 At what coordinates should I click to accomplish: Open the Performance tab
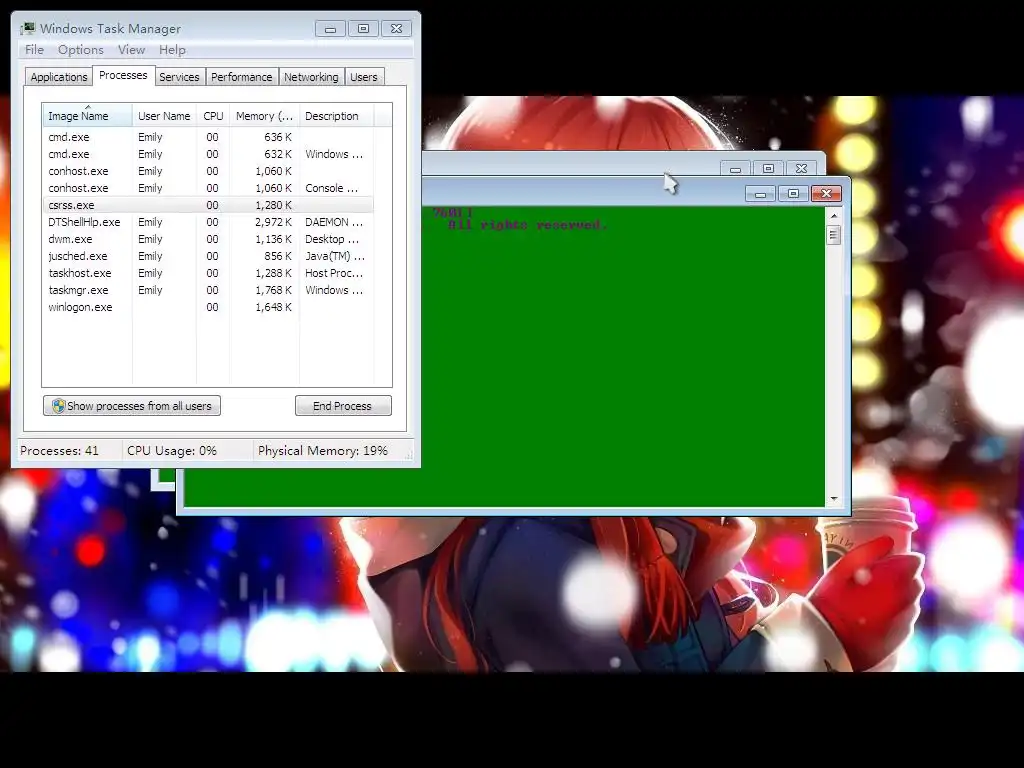pos(242,77)
